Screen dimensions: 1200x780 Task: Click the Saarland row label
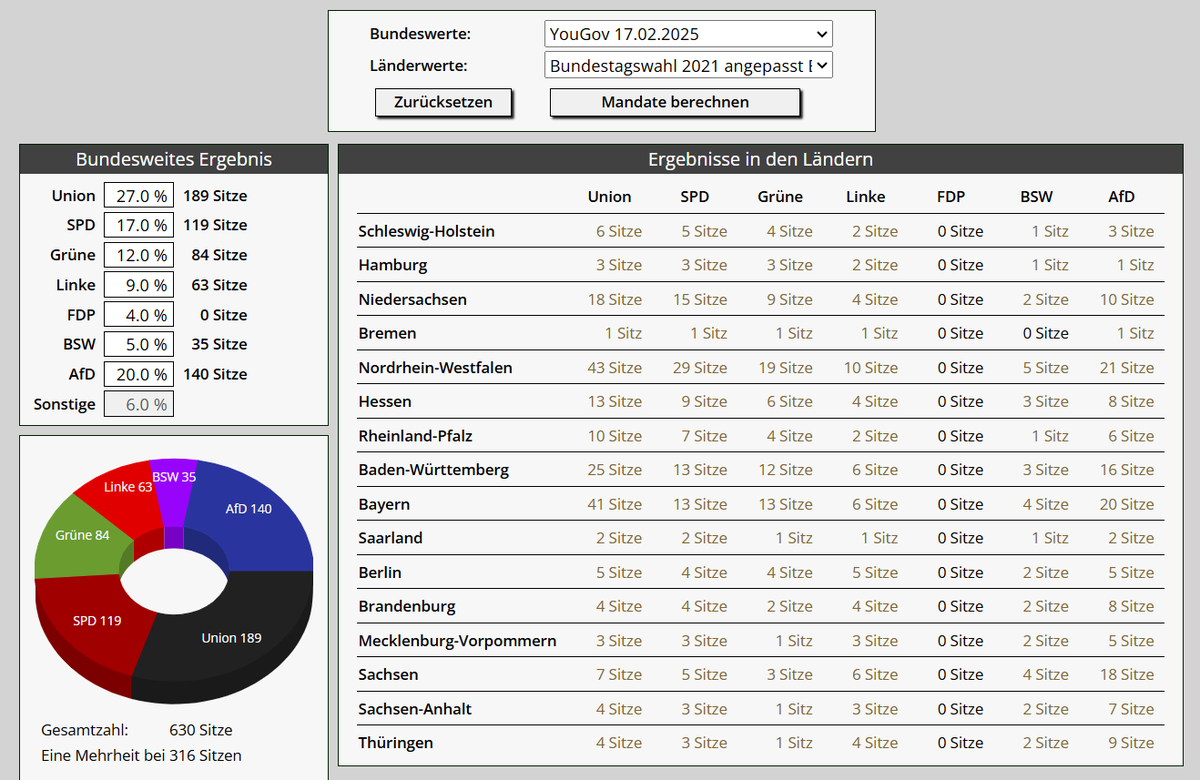390,538
